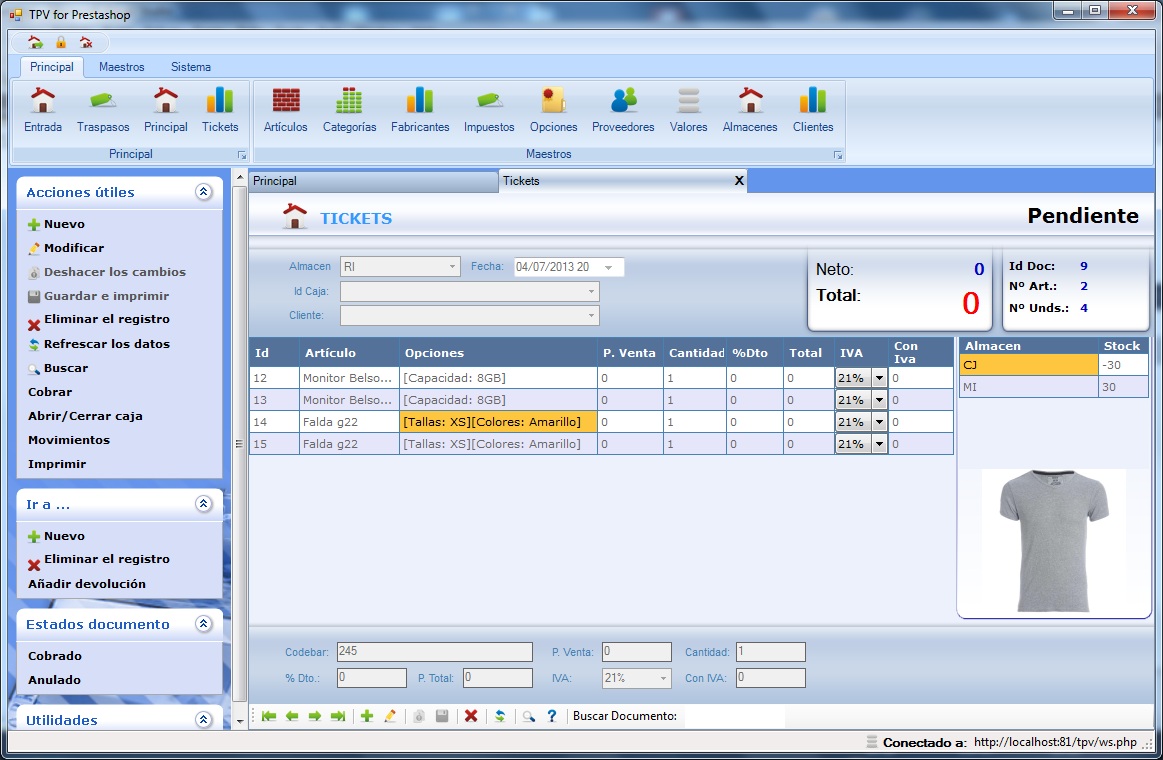This screenshot has height=760, width=1163.
Task: Open Fabricantes from the Maestros group
Action: point(420,110)
